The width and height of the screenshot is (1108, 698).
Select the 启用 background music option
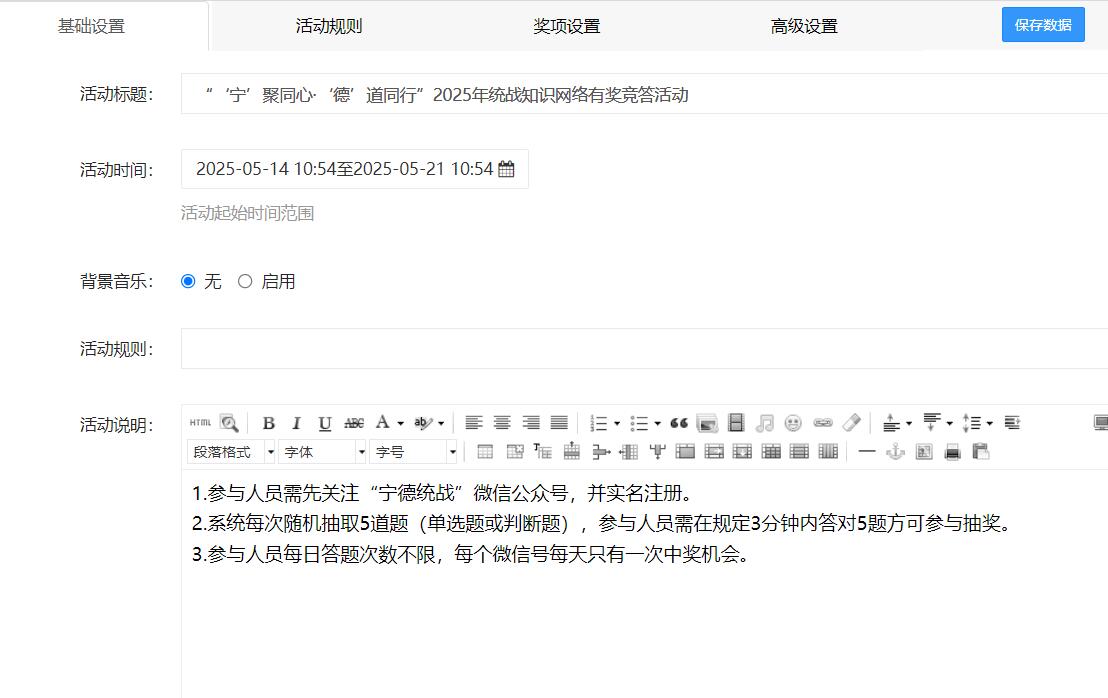point(244,281)
